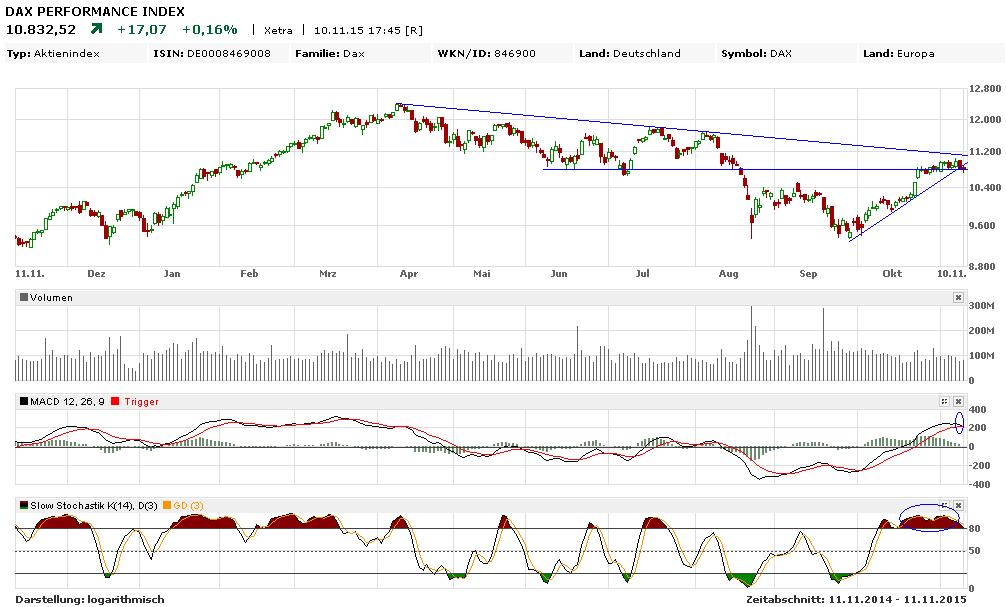Click the red Trigger legend square
The image size is (1006, 607).
click(x=115, y=401)
